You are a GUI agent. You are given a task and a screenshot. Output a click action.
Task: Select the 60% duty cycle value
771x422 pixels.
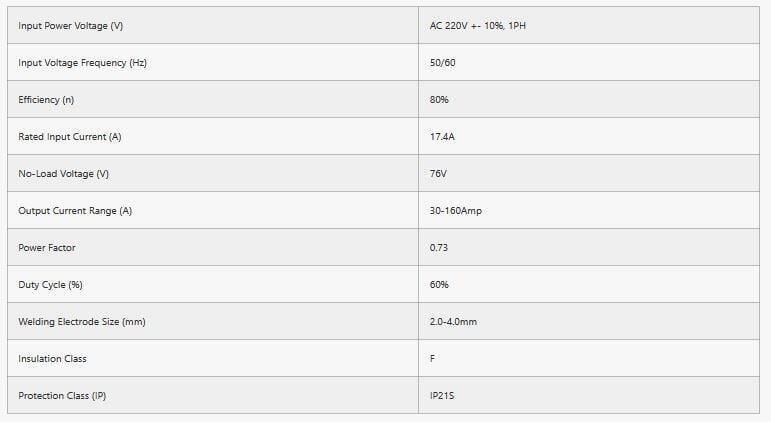pyautogui.click(x=439, y=285)
